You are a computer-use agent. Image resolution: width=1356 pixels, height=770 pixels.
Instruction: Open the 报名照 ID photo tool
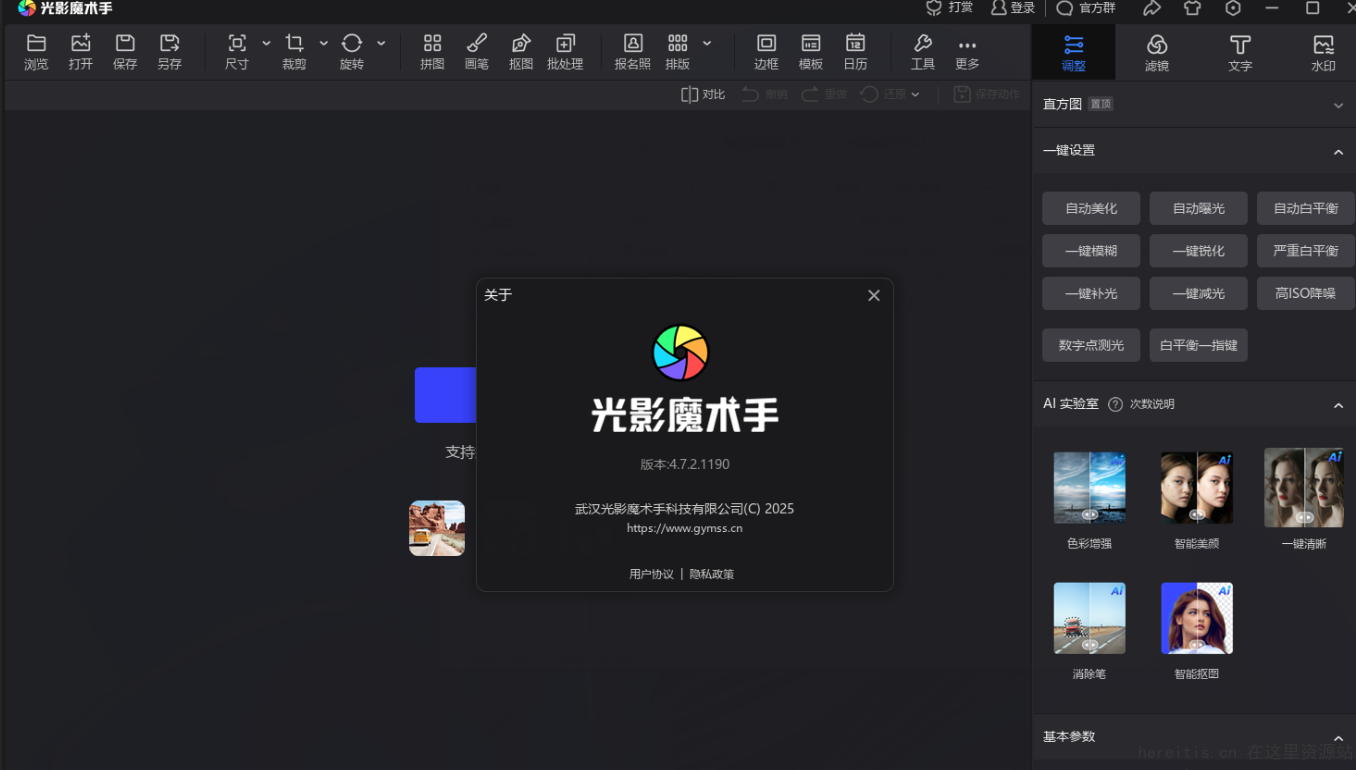pyautogui.click(x=632, y=51)
